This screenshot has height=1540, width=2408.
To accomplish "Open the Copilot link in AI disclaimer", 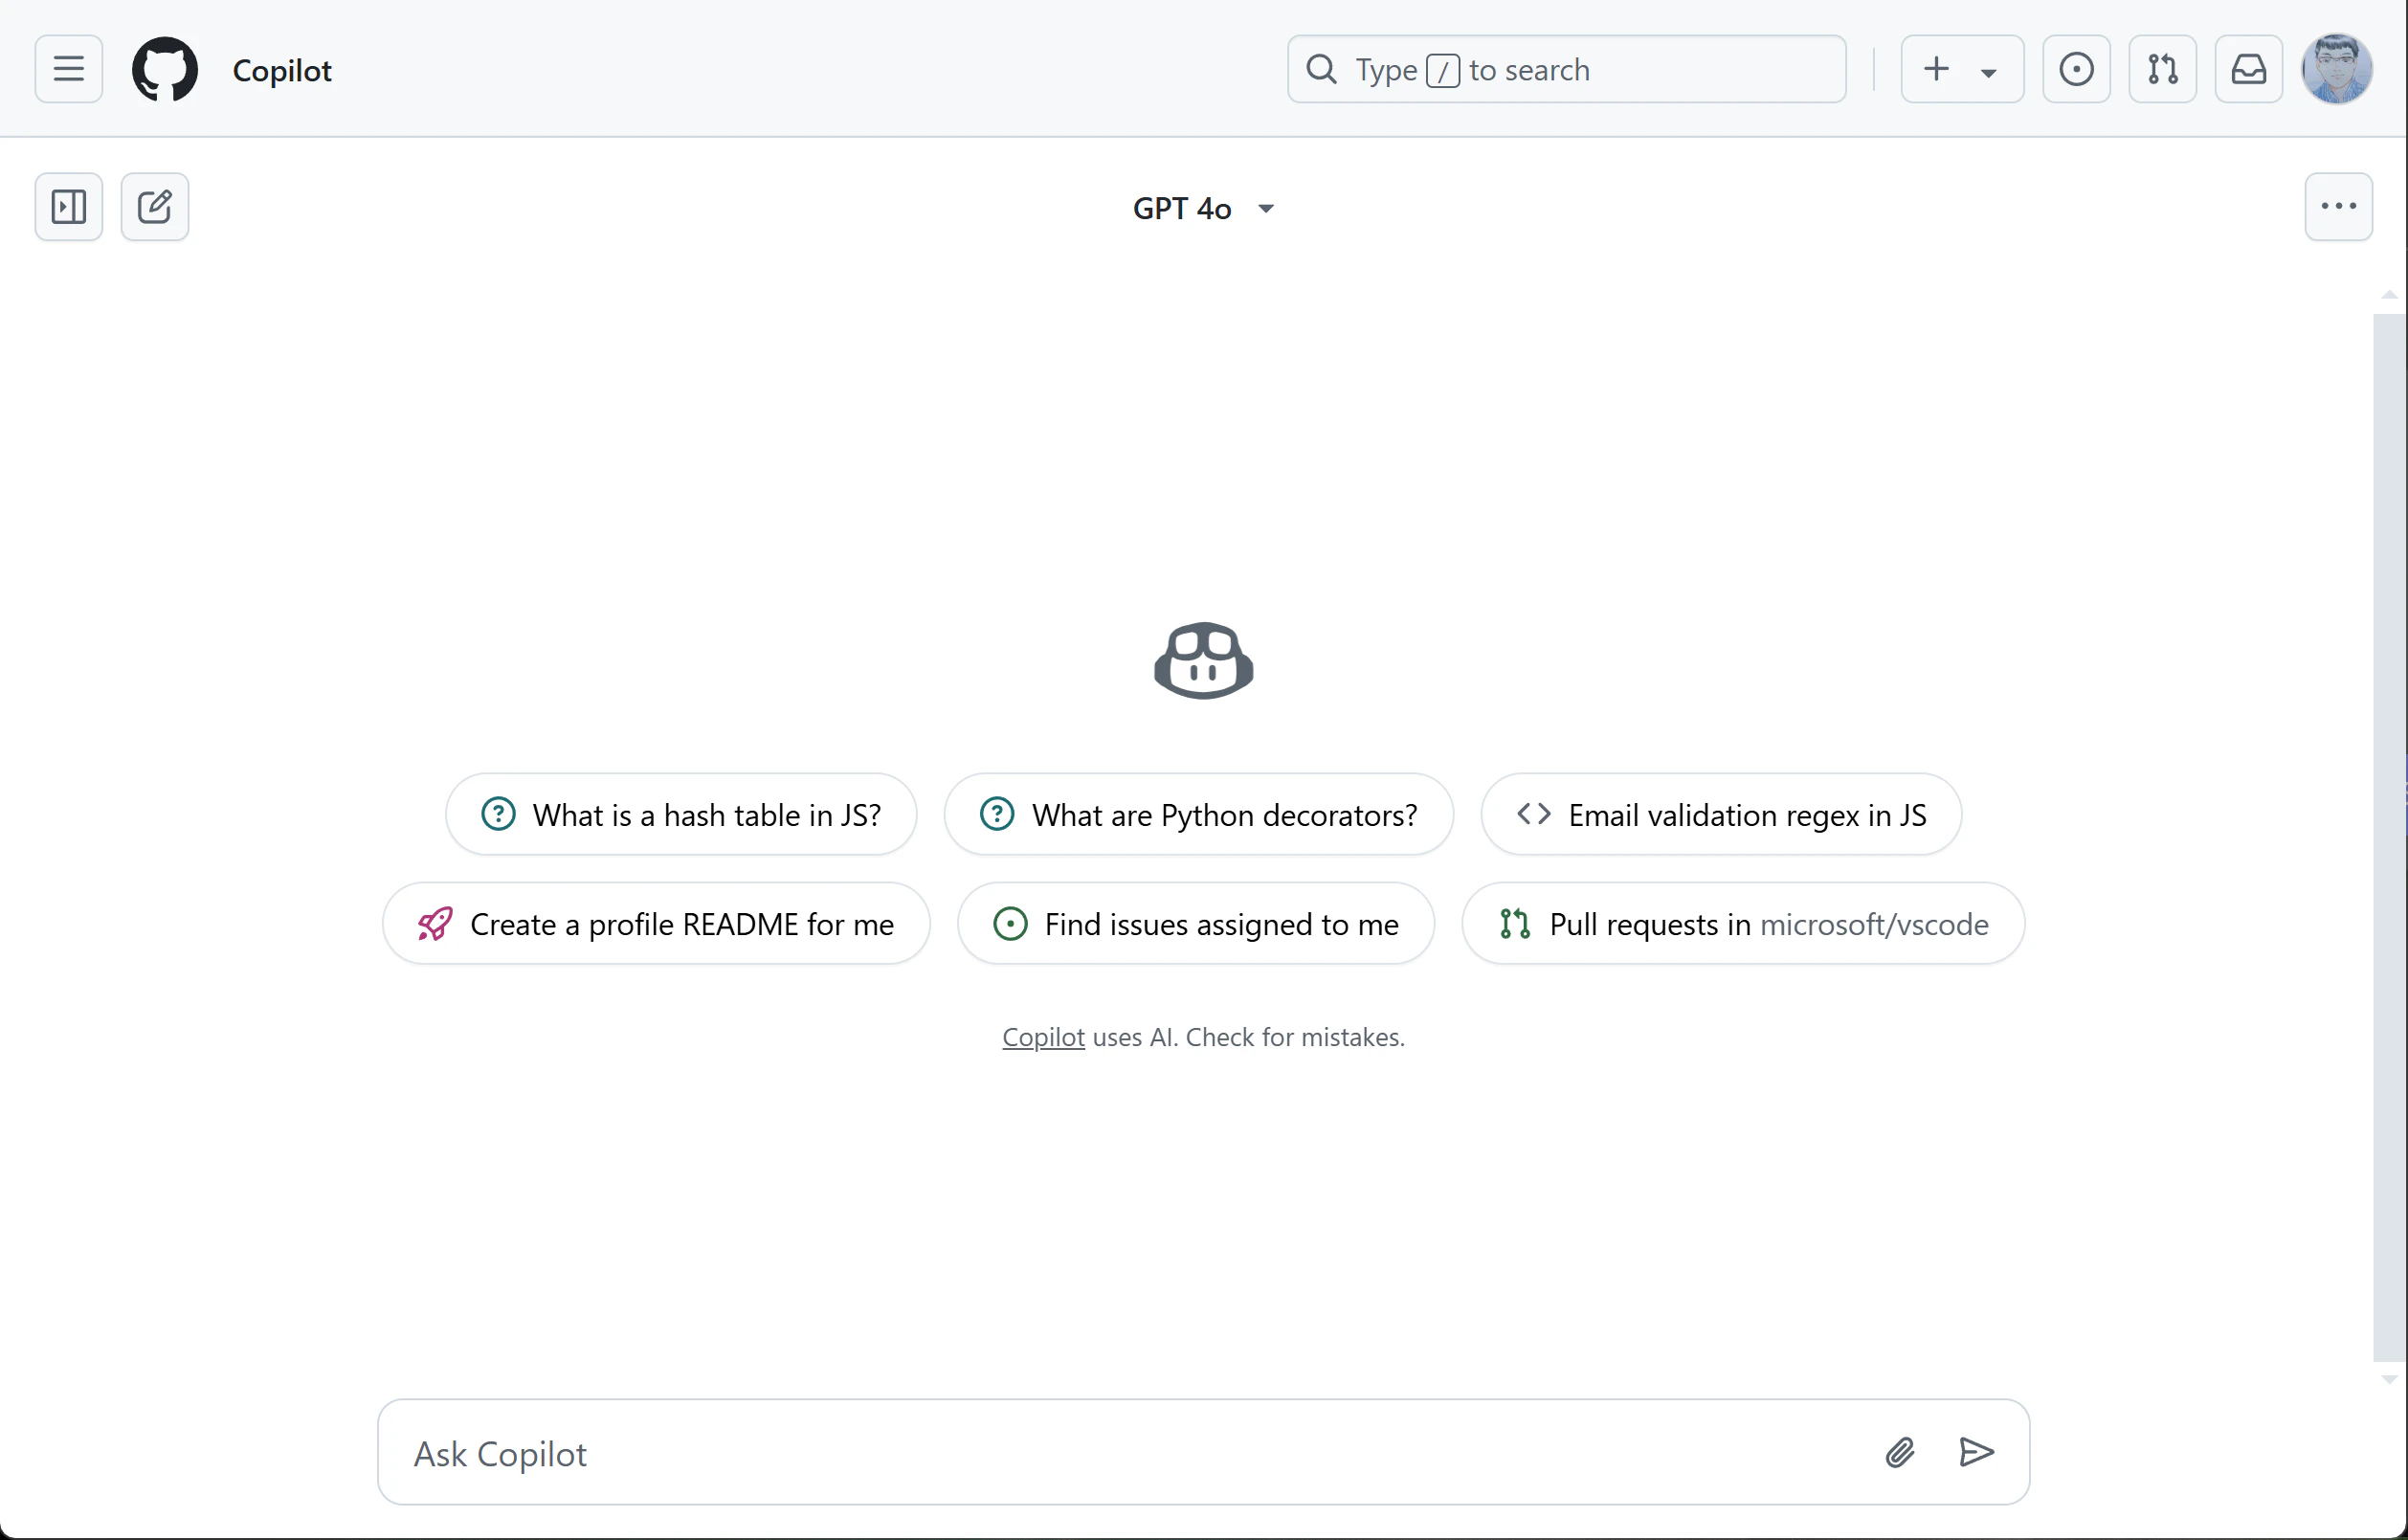I will click(1043, 1037).
